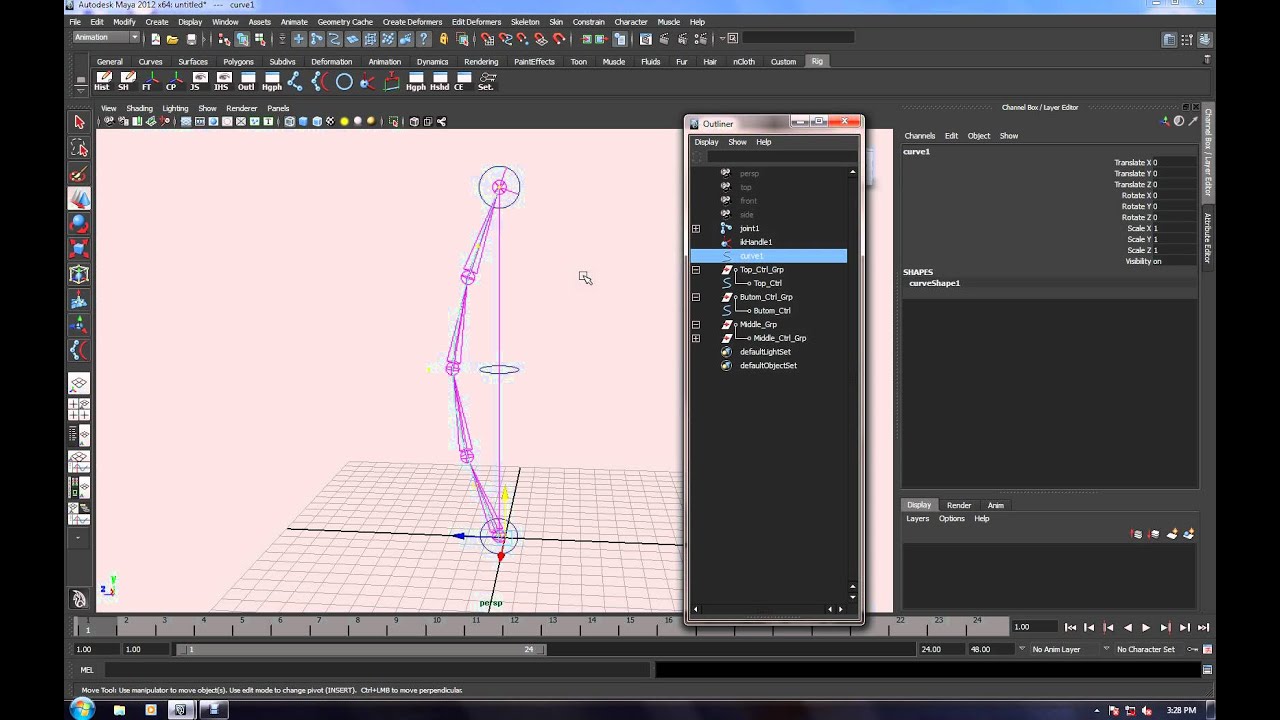The image size is (1280, 720).
Task: Click the open scene folder icon
Action: pos(173,39)
